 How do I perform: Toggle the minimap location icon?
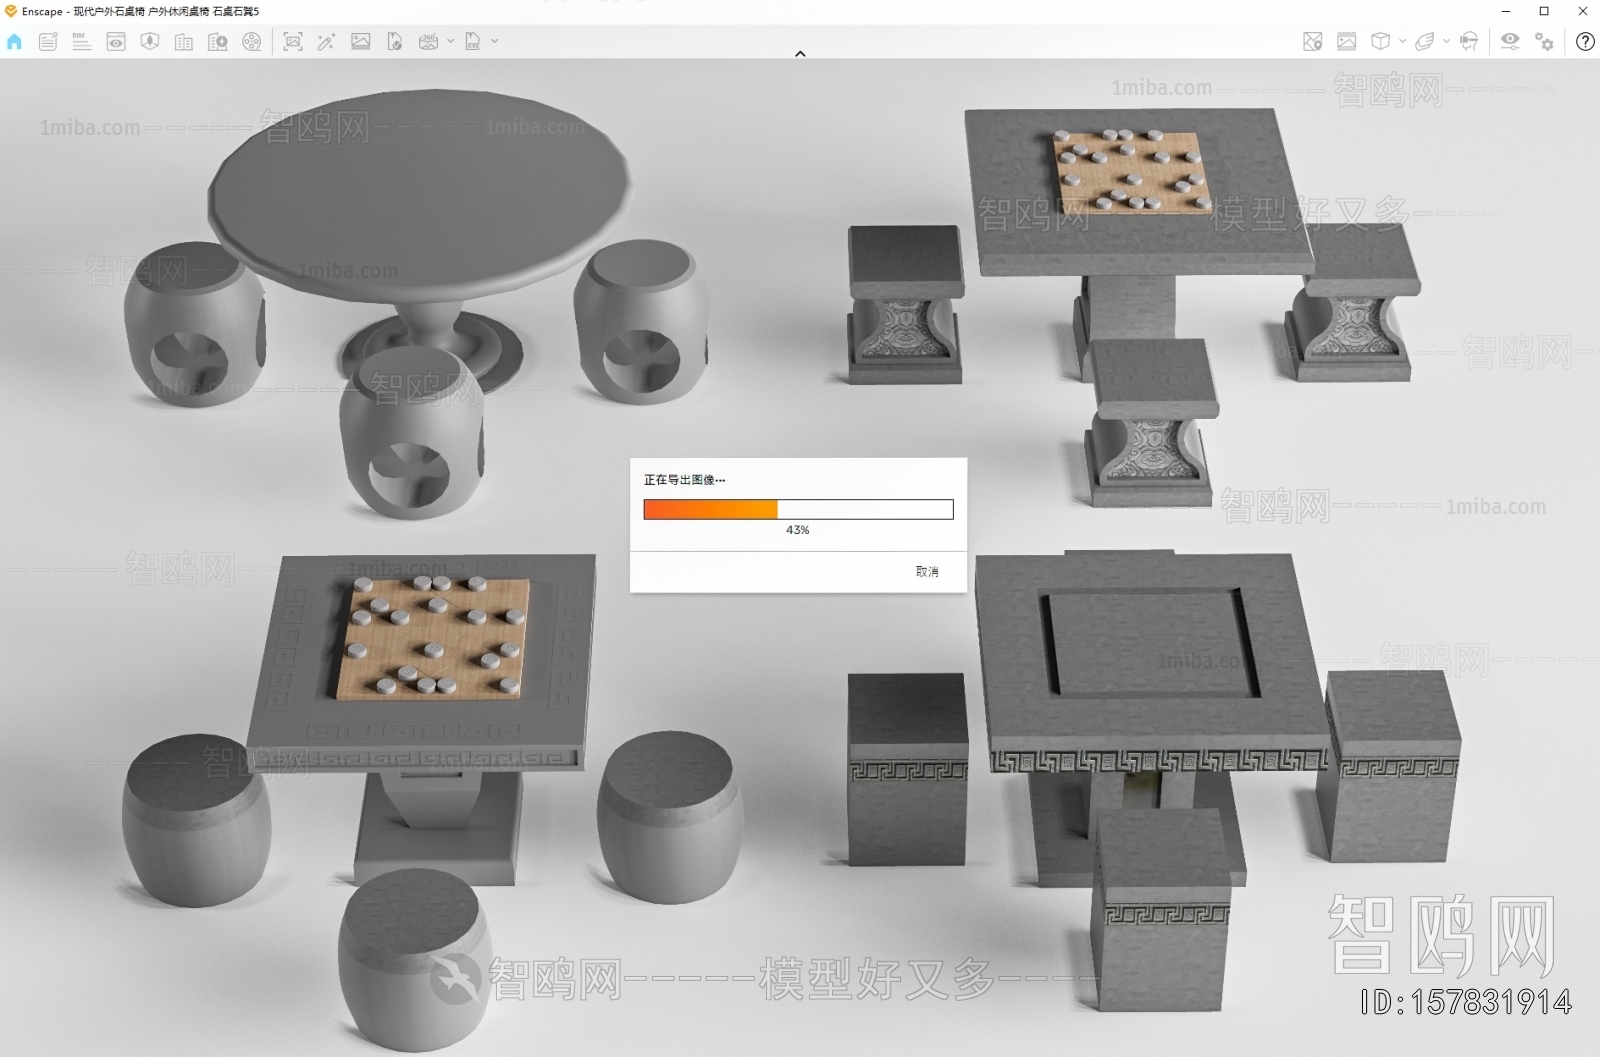(1313, 41)
